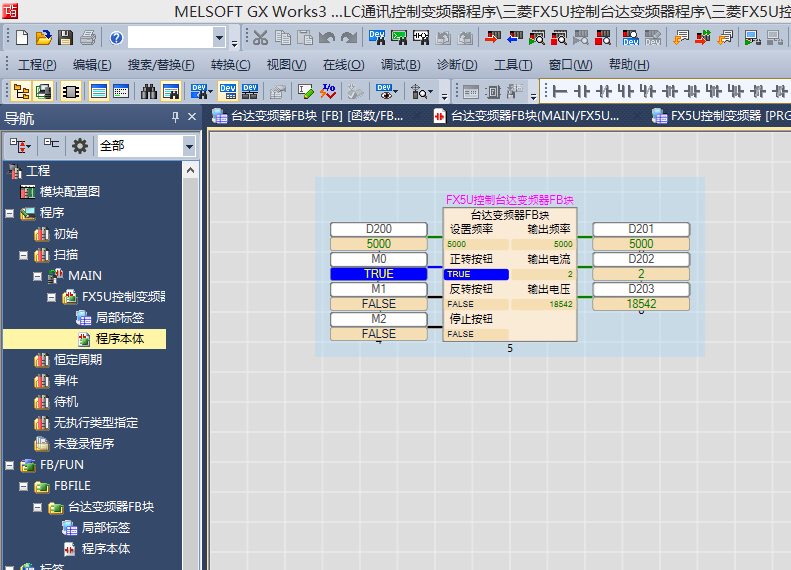Click the D201 output variable box
The width and height of the screenshot is (791, 570).
(641, 229)
